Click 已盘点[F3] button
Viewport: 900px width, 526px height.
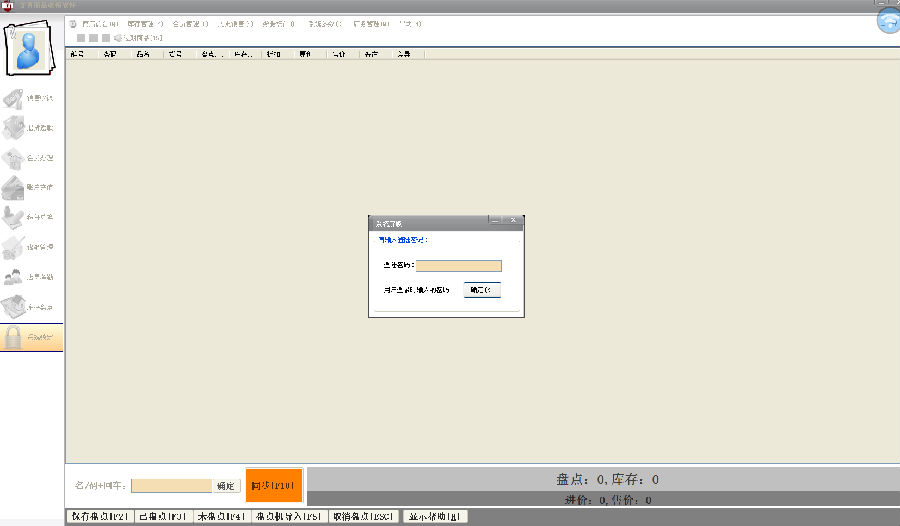point(164,516)
